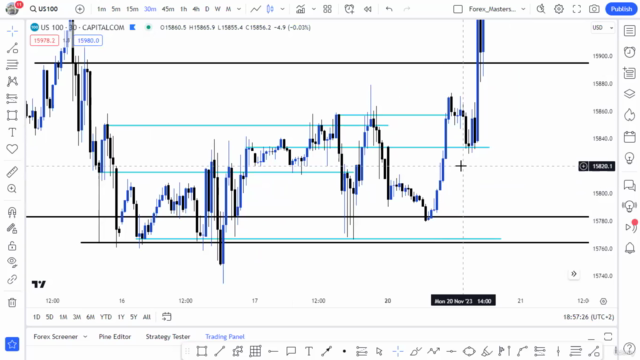Select the 4h timeframe
The height and width of the screenshot is (360, 640).
pos(196,9)
